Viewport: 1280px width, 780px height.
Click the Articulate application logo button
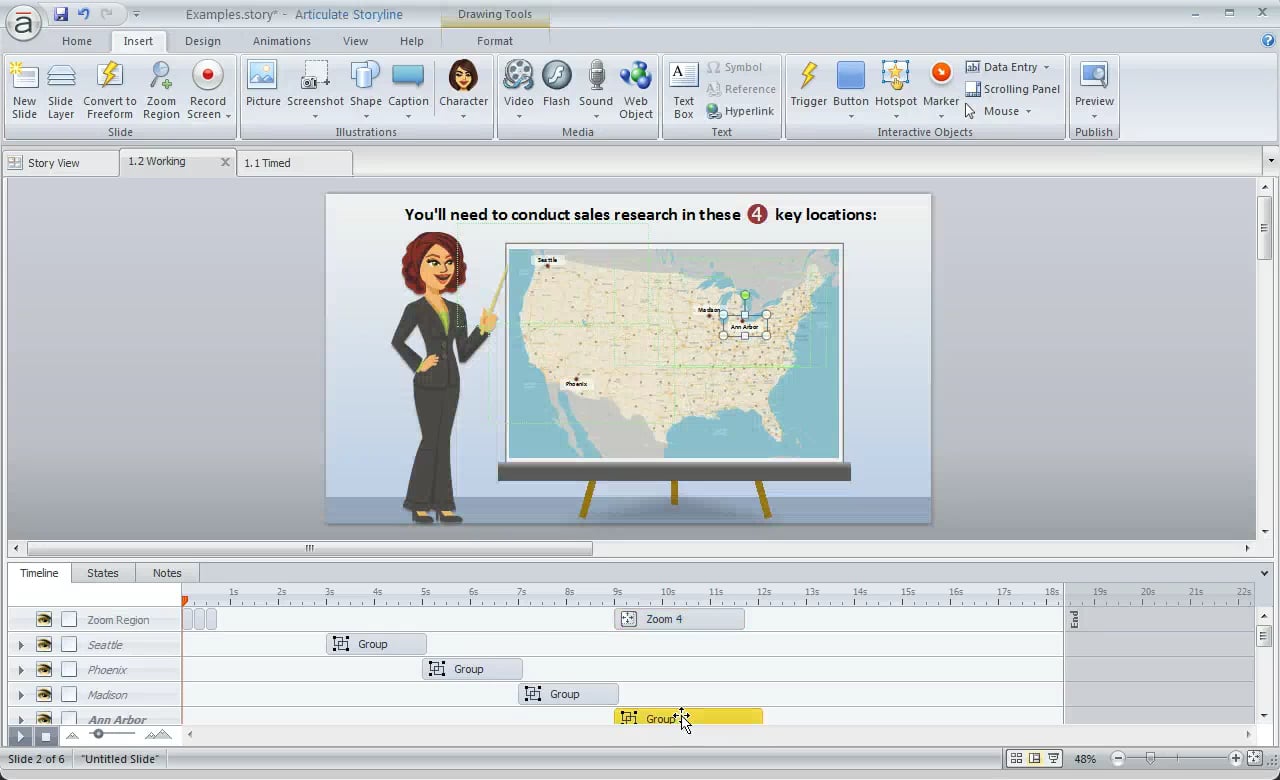(22, 22)
